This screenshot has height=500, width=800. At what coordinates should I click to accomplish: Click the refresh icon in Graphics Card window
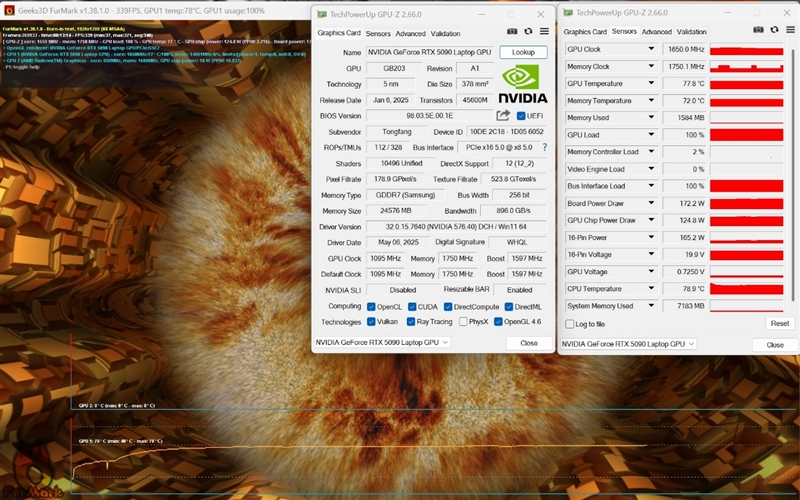(528, 33)
